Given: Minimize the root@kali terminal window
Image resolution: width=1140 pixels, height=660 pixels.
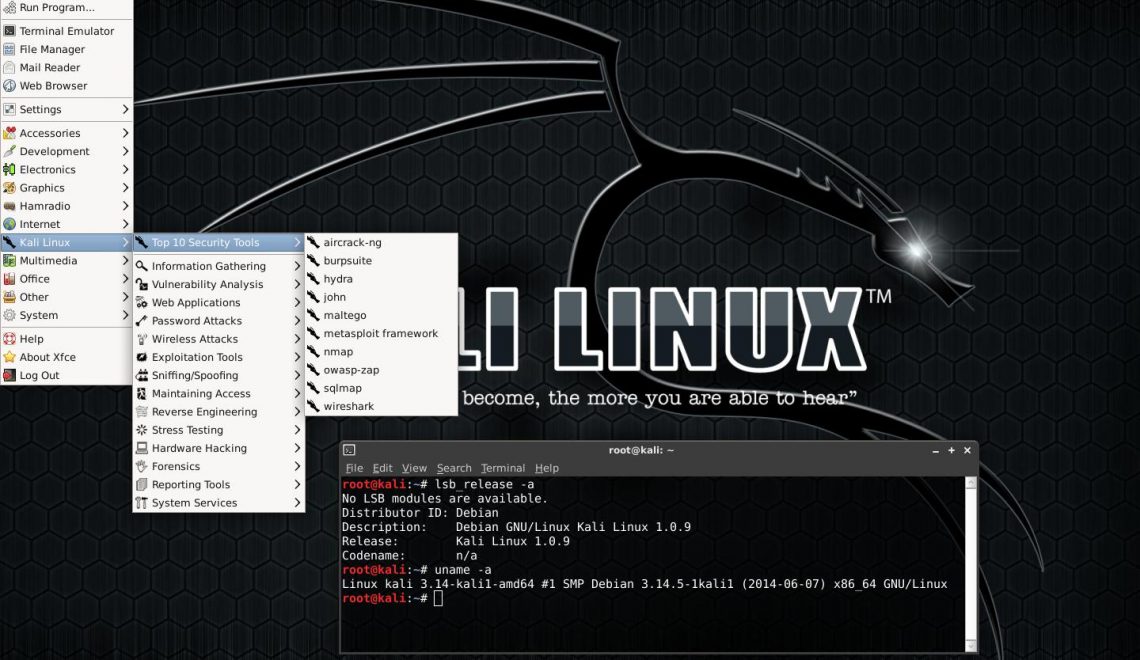Looking at the screenshot, I should click(936, 451).
